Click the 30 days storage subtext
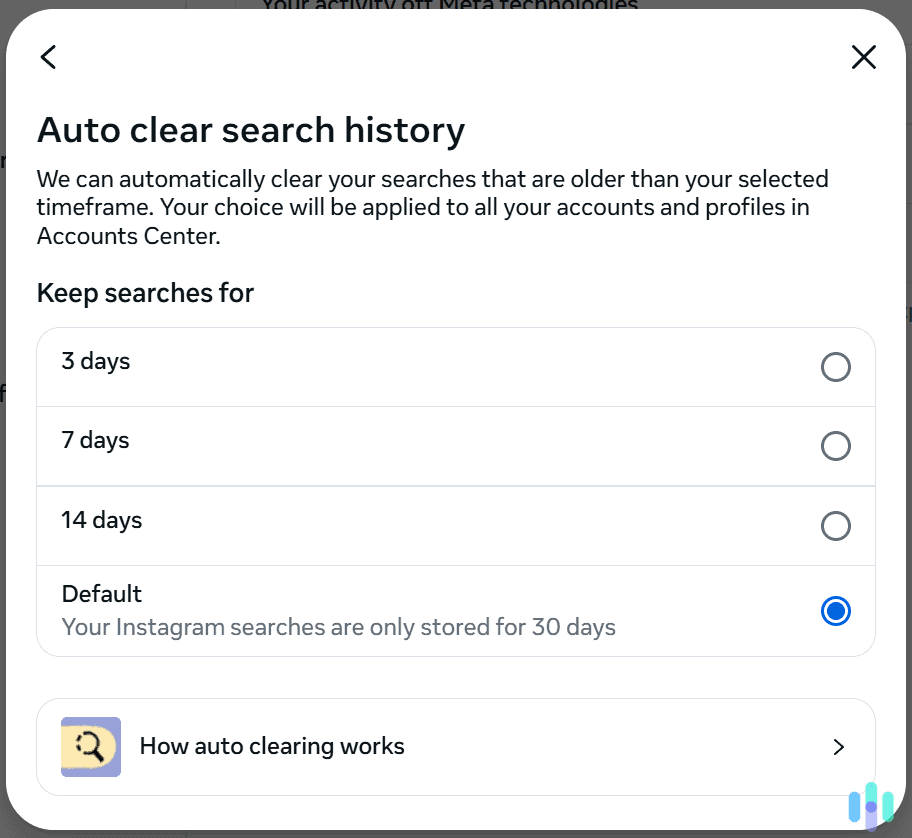 point(338,626)
